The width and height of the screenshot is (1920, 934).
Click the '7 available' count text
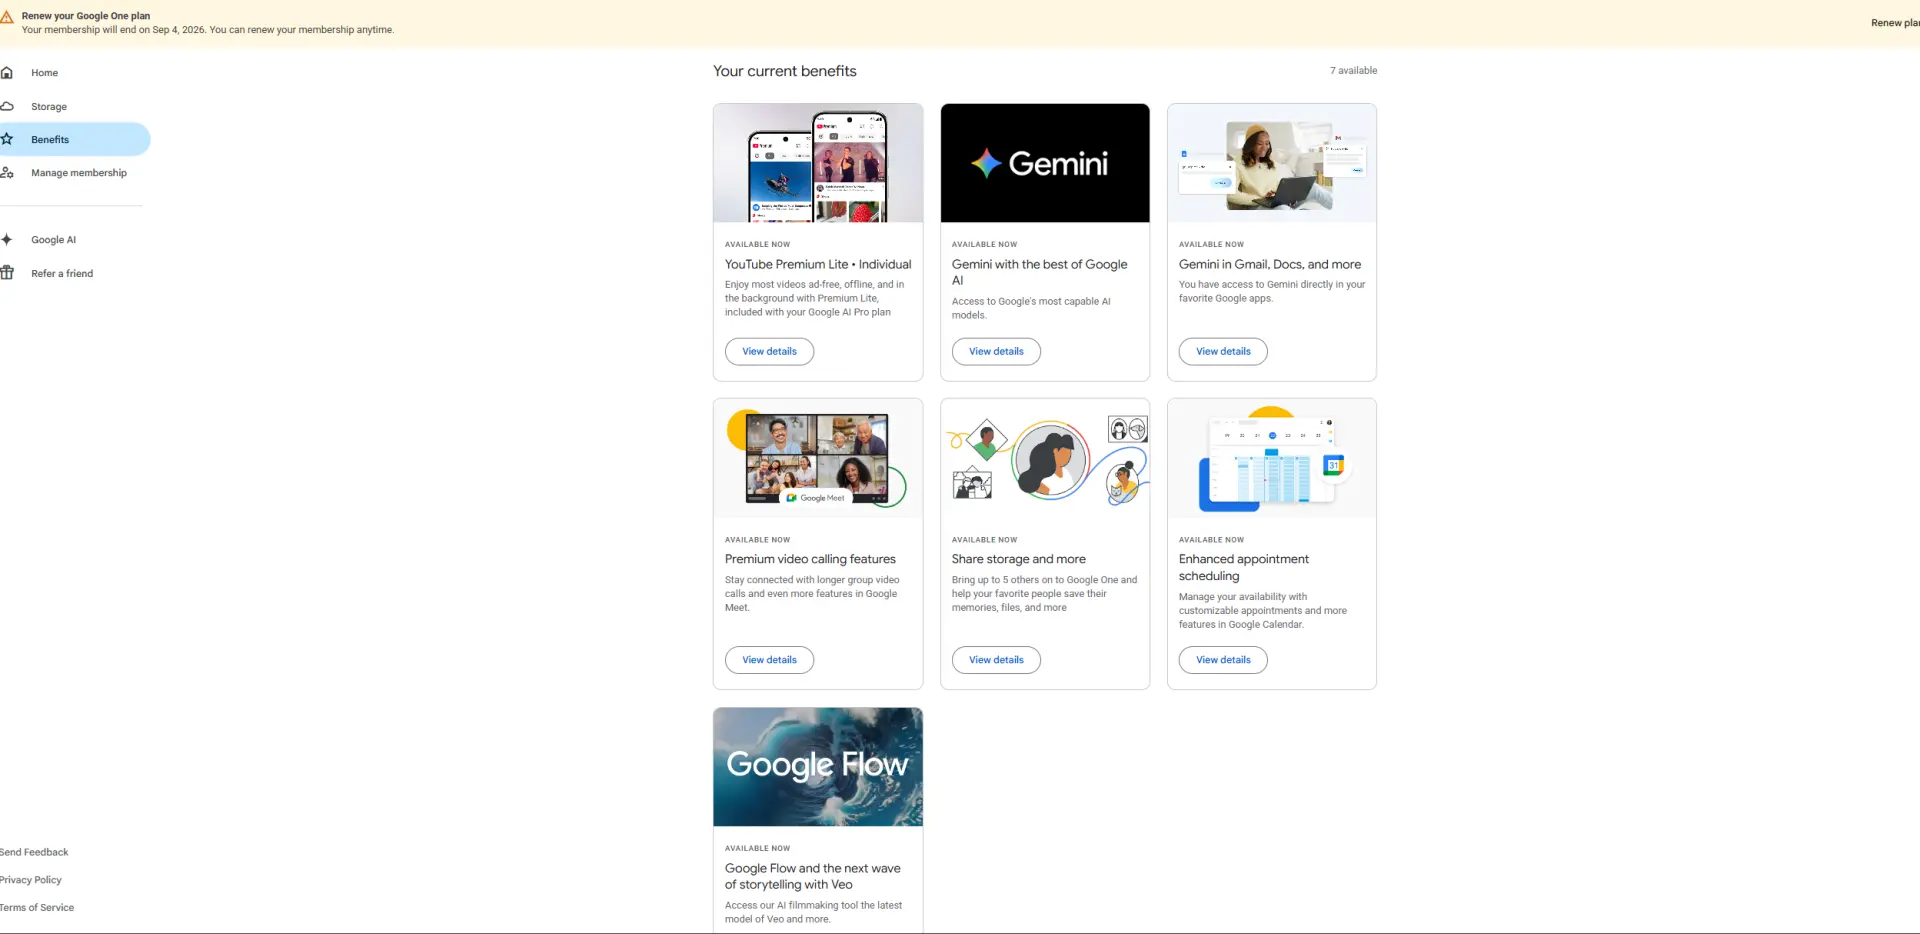[x=1353, y=71]
